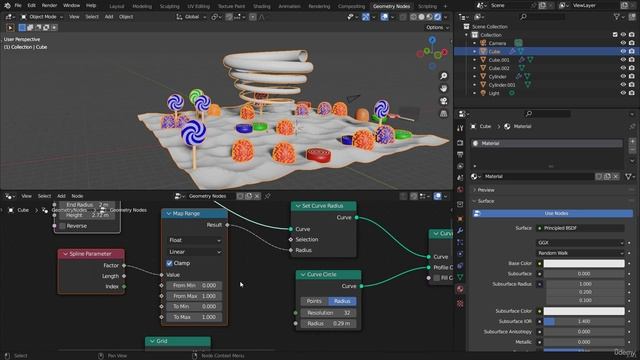The height and width of the screenshot is (360, 640).
Task: Hide Cube.001 in the outliner
Action: 623,60
